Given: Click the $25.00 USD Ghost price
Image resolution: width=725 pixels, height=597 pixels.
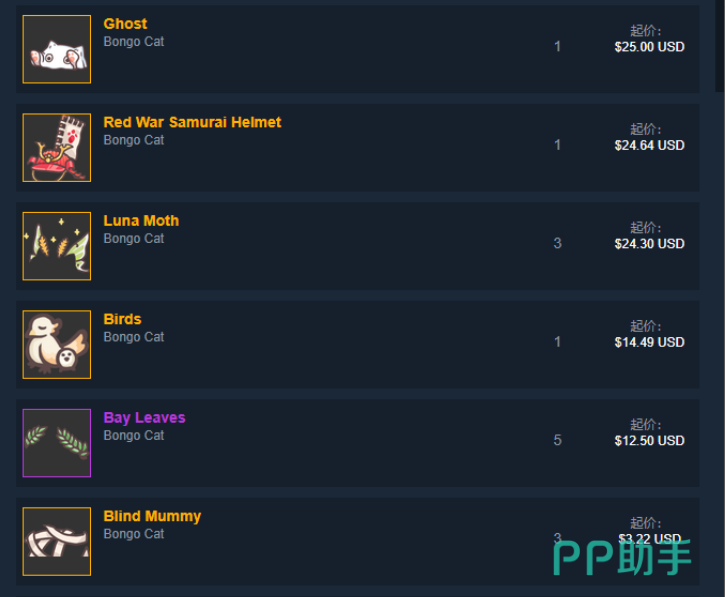Looking at the screenshot, I should 649,47.
